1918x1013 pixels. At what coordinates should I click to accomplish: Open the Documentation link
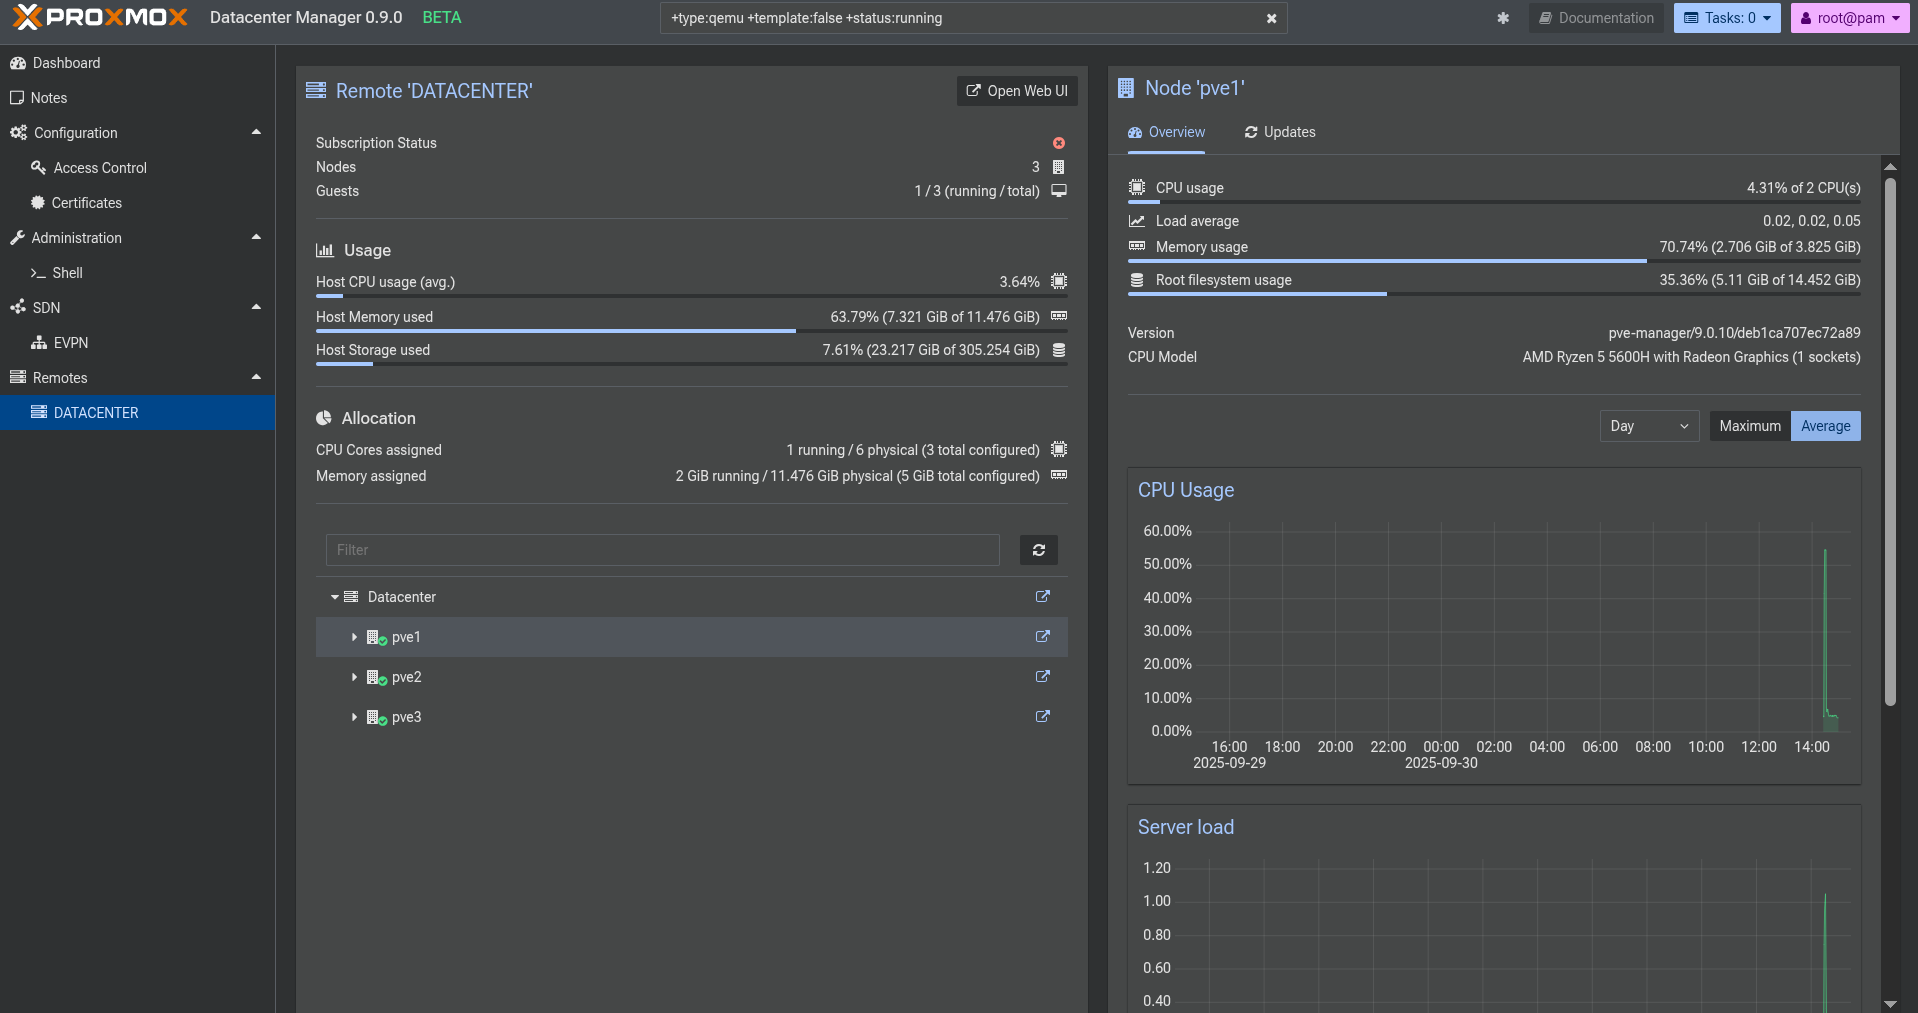(1596, 18)
